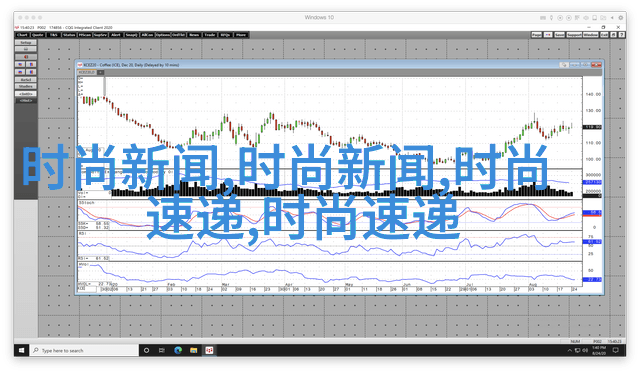The width and height of the screenshot is (640, 373).
Task: Click the Setup button in the sidebar
Action: [x=26, y=43]
